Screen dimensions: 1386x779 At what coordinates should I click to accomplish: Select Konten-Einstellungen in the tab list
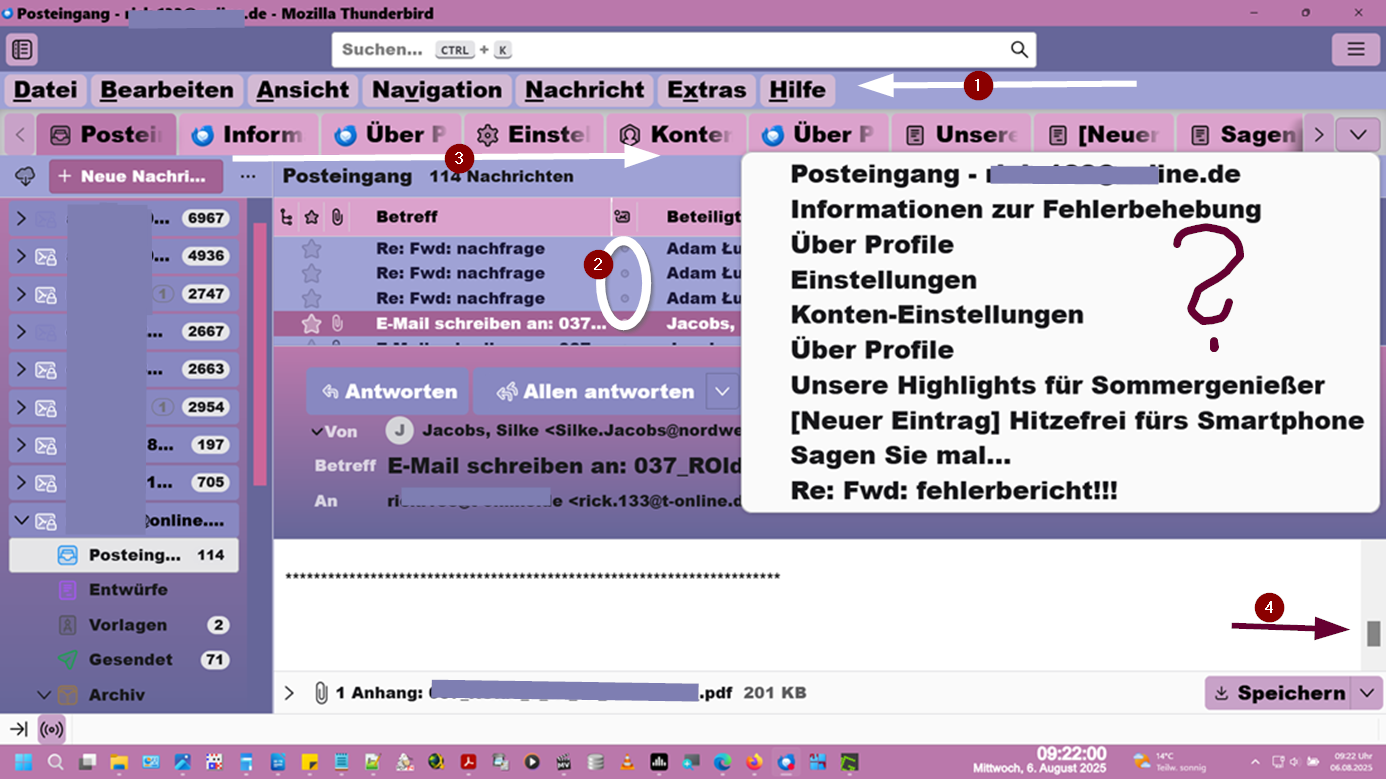pyautogui.click(x=937, y=314)
